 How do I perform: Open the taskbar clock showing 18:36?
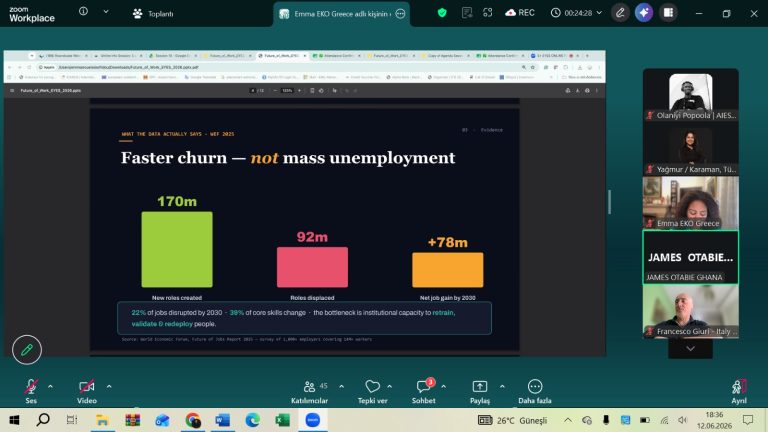click(x=714, y=420)
